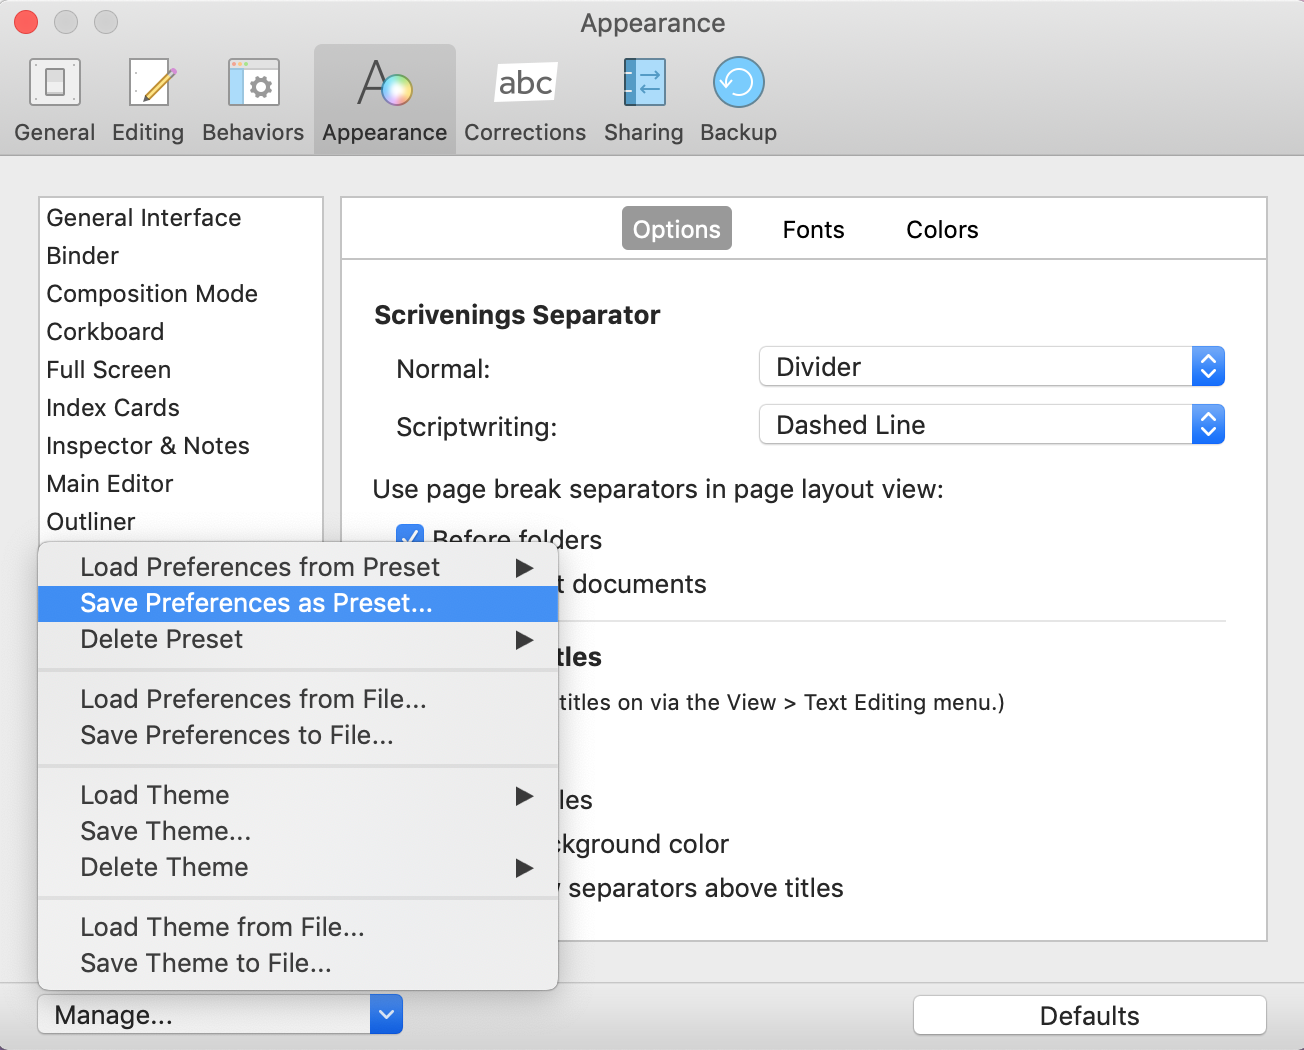Open the Editing preferences pane icon
1304x1050 pixels.
[153, 82]
